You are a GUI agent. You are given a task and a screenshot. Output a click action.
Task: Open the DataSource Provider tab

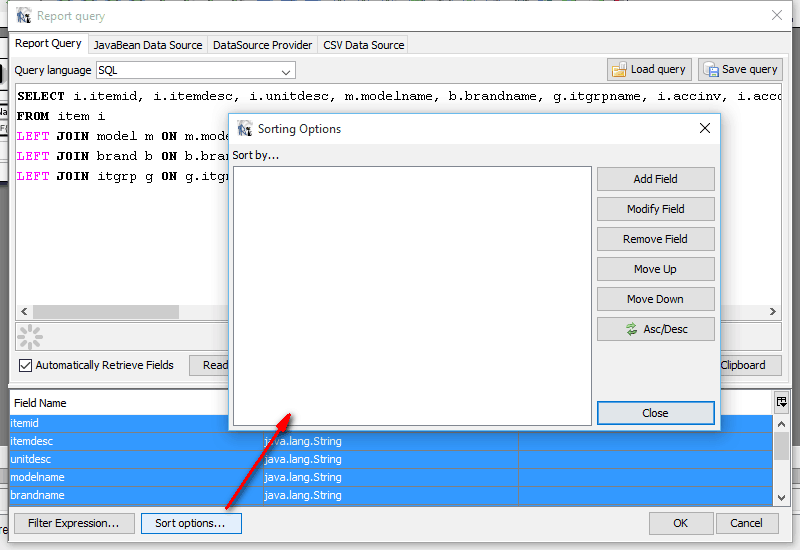point(262,45)
